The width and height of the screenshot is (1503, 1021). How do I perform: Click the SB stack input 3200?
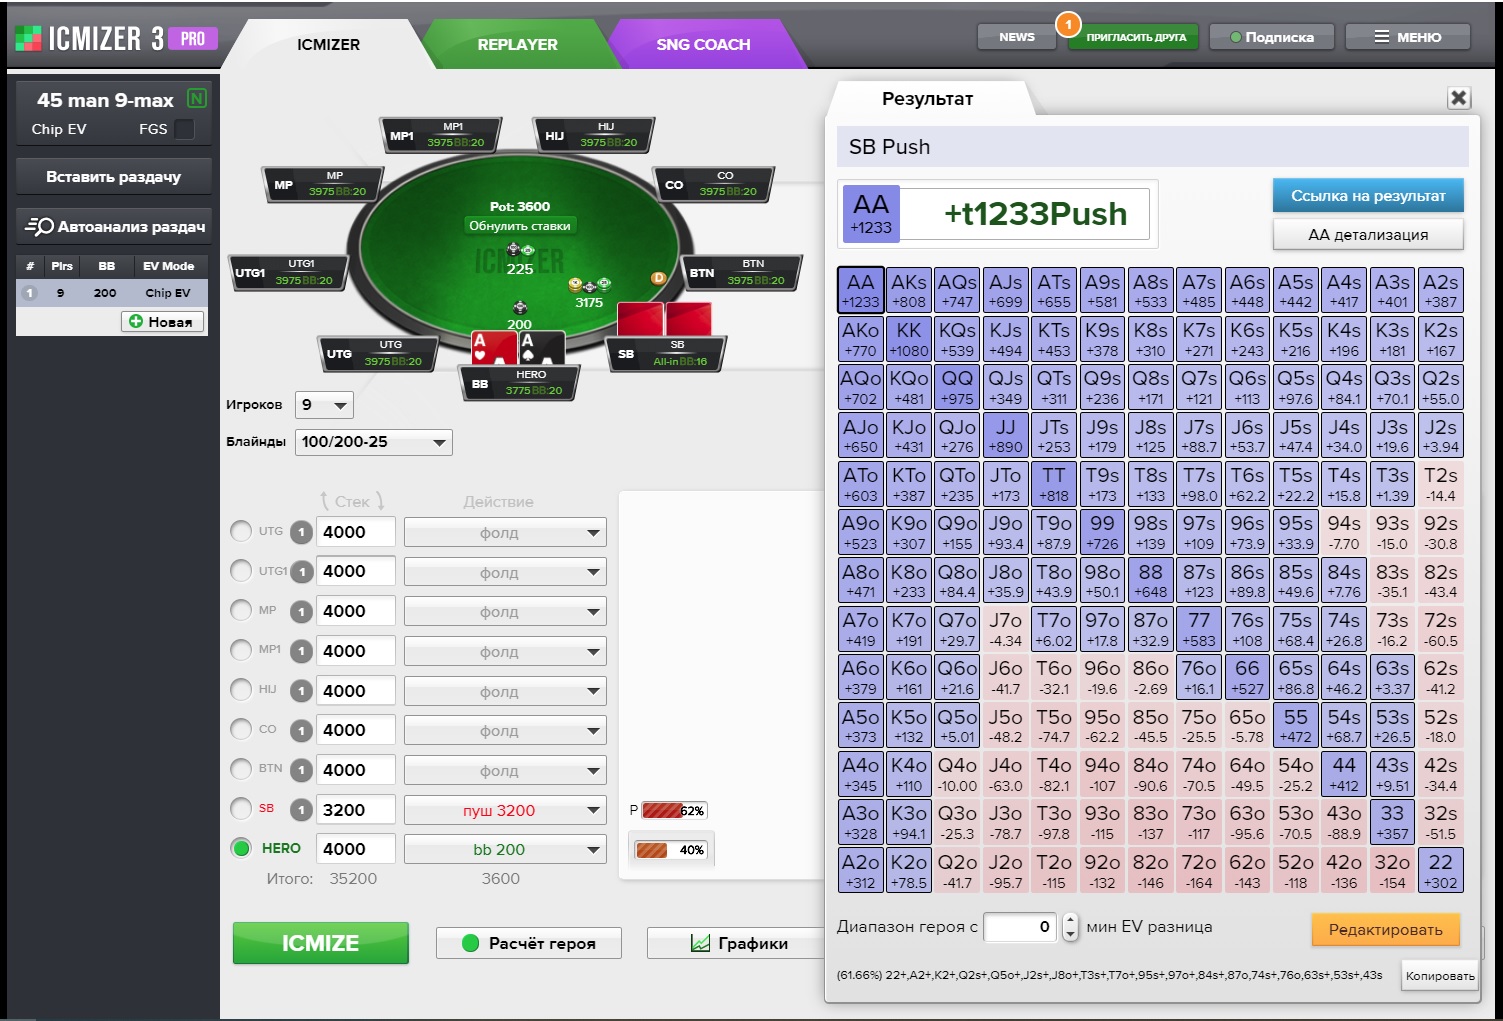tap(355, 810)
